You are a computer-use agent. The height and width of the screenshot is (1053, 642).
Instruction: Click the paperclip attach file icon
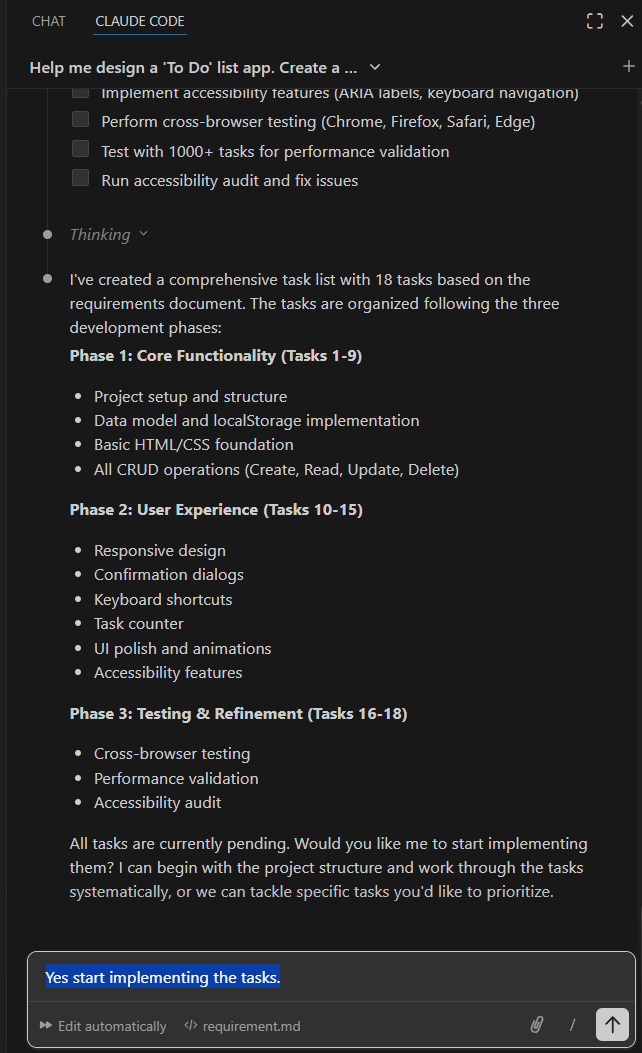(537, 1024)
